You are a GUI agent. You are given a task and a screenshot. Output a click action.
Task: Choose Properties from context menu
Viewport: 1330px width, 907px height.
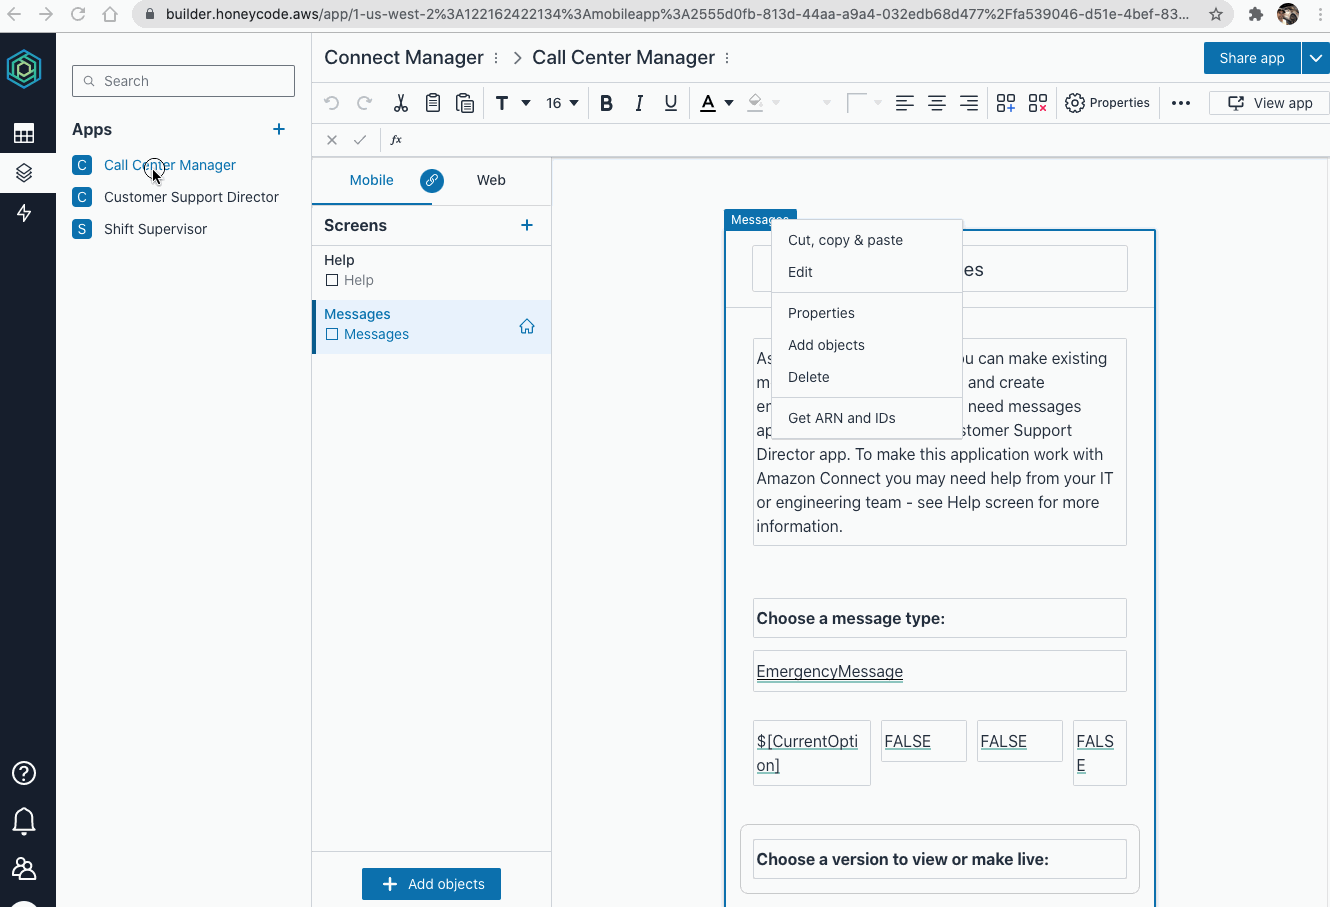867,313
